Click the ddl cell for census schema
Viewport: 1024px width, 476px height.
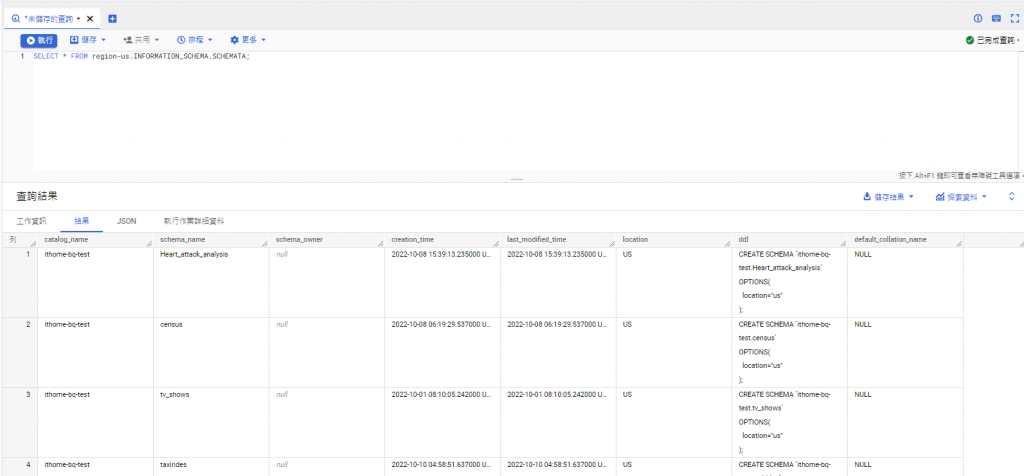point(790,352)
